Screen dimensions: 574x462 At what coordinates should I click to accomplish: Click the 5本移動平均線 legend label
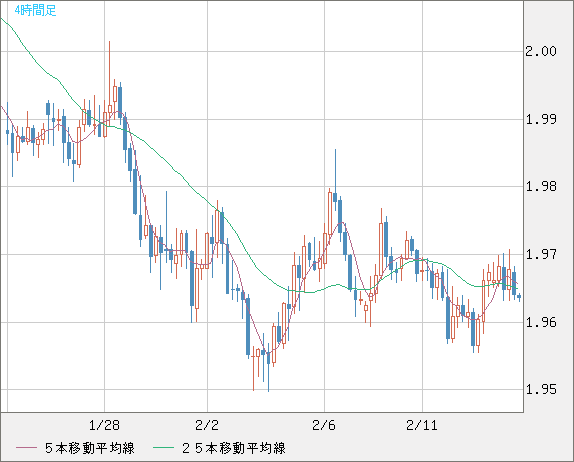pyautogui.click(x=90, y=448)
